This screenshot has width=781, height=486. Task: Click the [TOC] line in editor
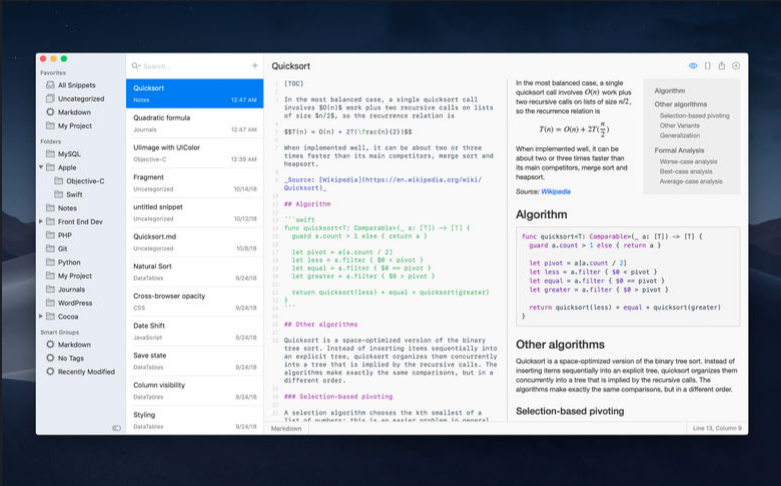pos(293,84)
